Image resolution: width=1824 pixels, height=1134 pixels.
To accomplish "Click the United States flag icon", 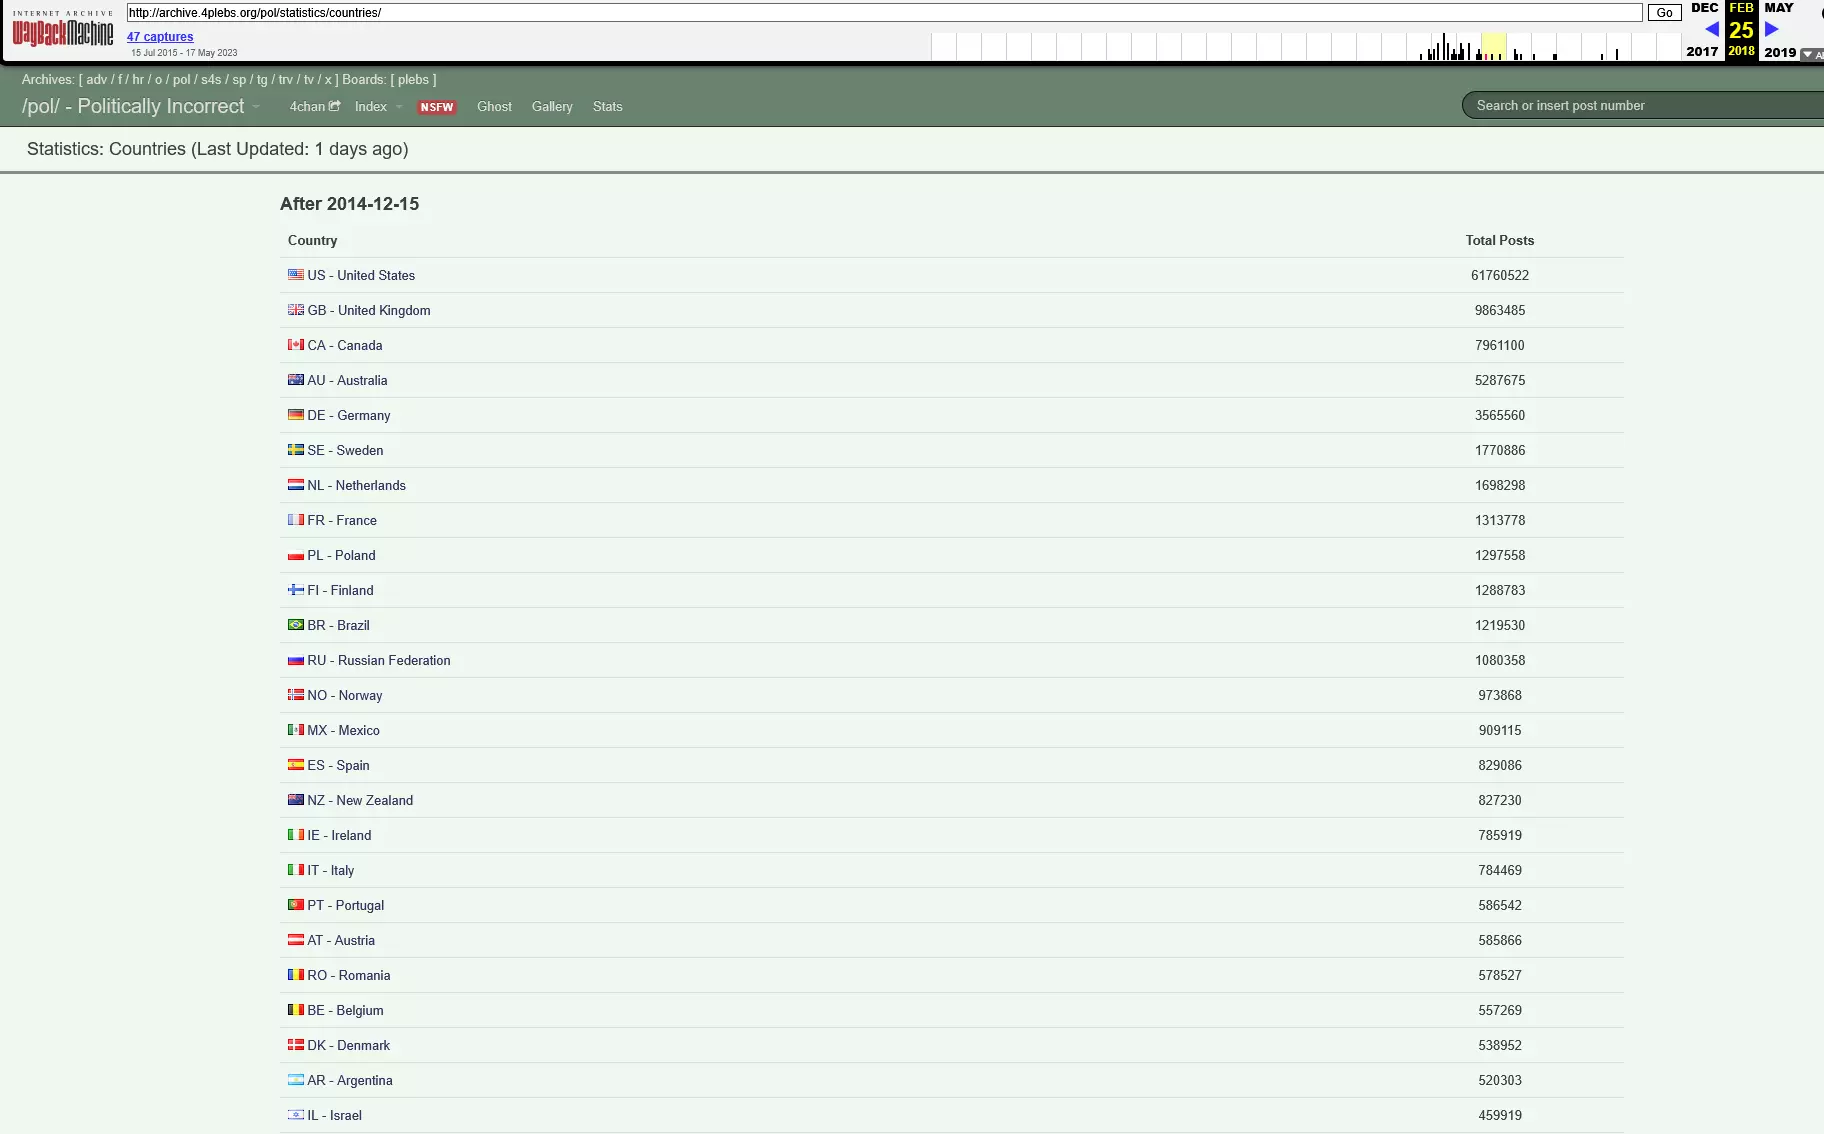I will click(296, 274).
